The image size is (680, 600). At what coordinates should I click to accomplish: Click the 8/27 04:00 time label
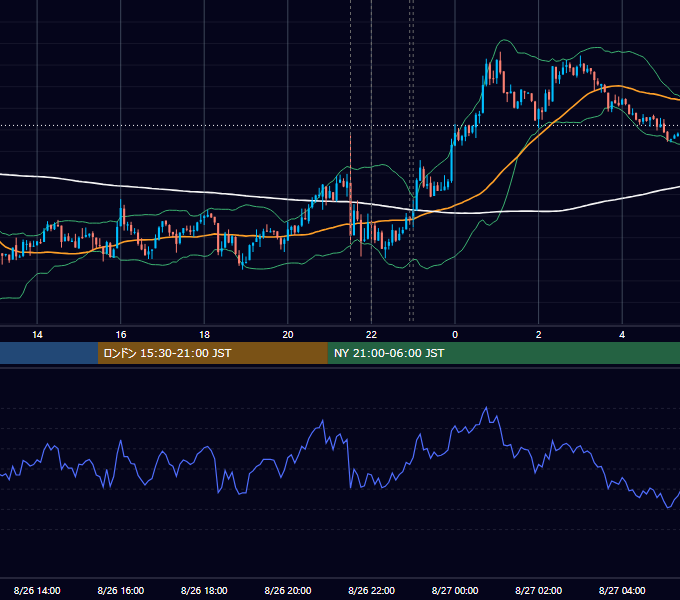622,590
